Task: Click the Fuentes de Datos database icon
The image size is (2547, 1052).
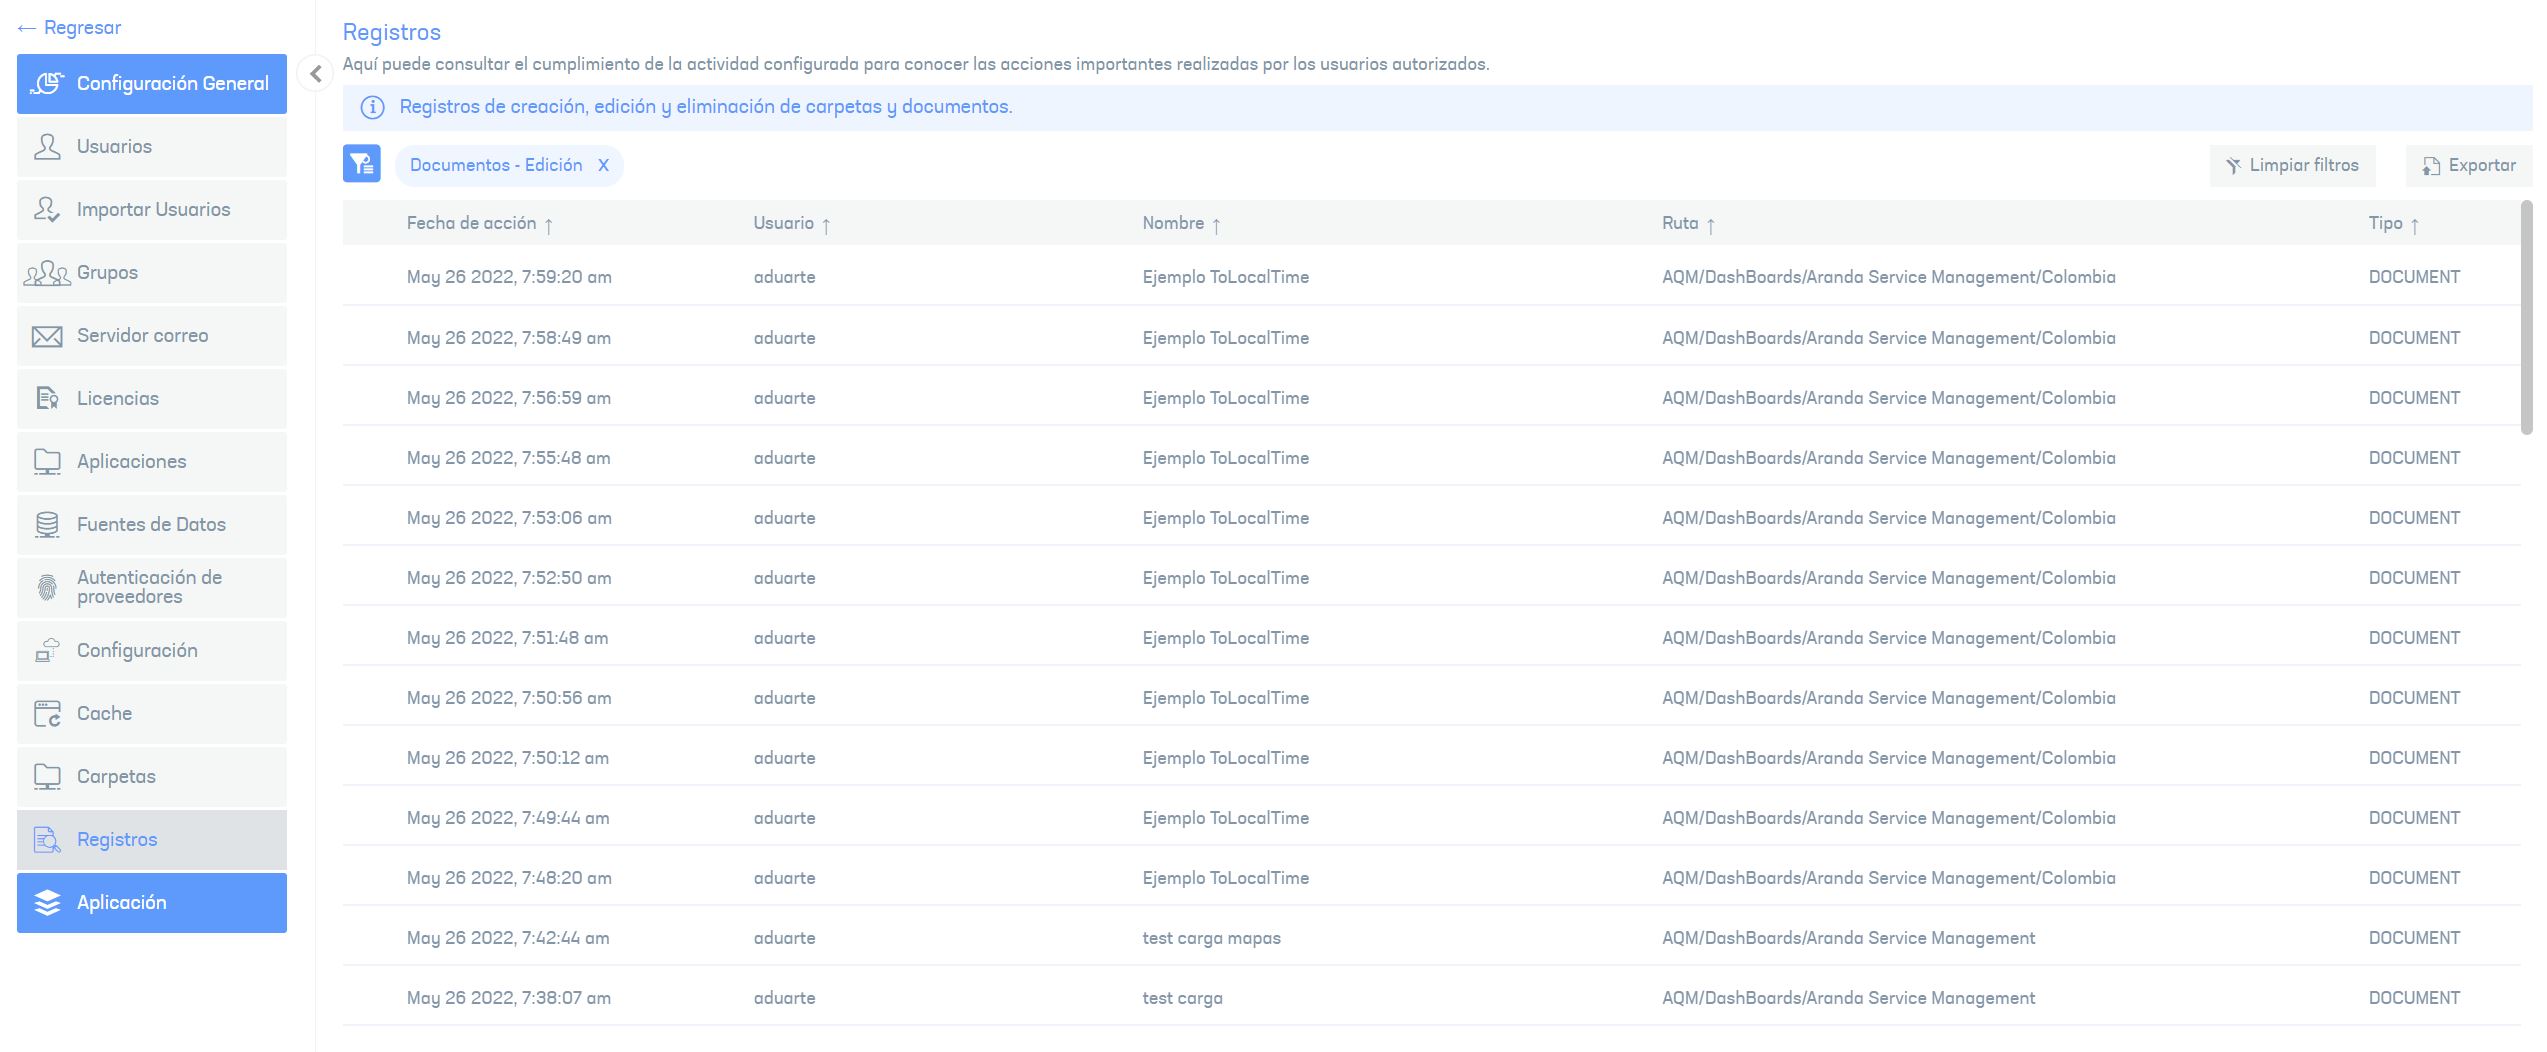Action: [47, 525]
